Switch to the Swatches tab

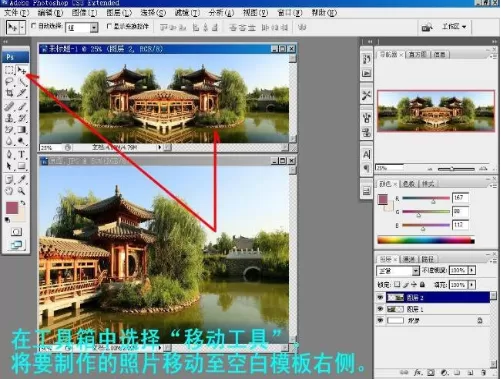409,184
